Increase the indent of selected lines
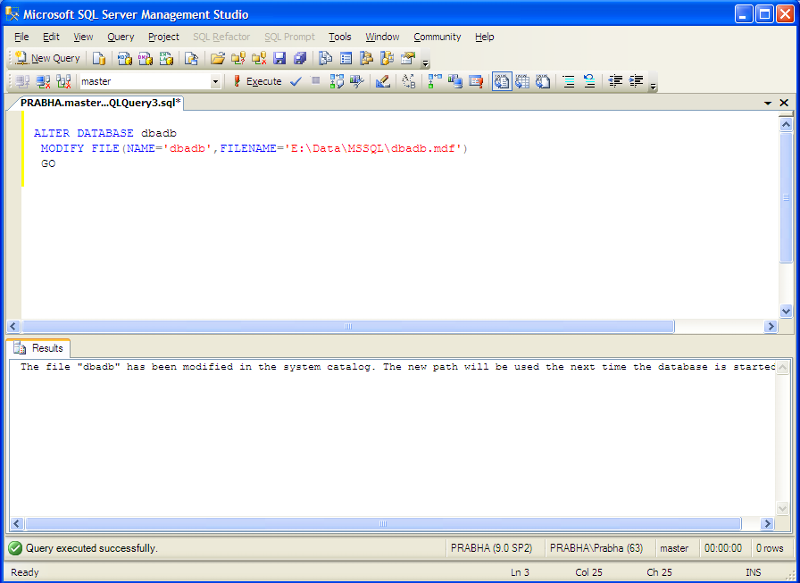 [636, 81]
